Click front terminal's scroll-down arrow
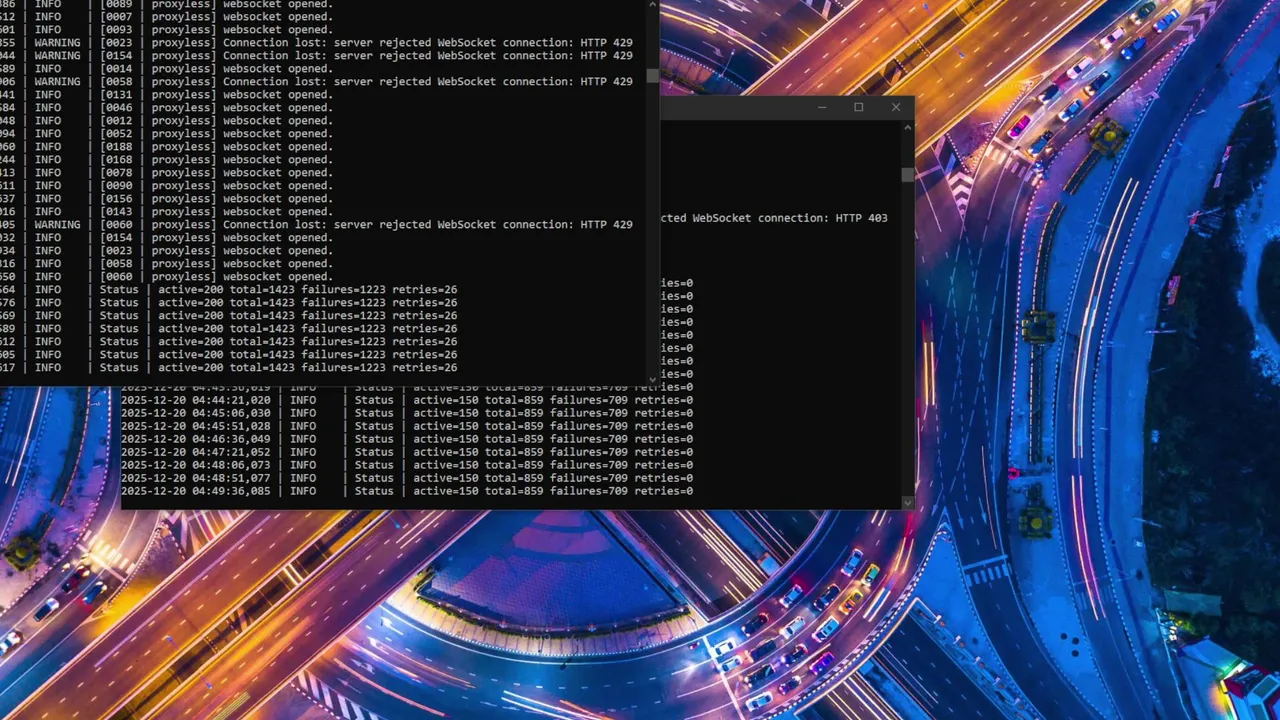 tap(653, 379)
